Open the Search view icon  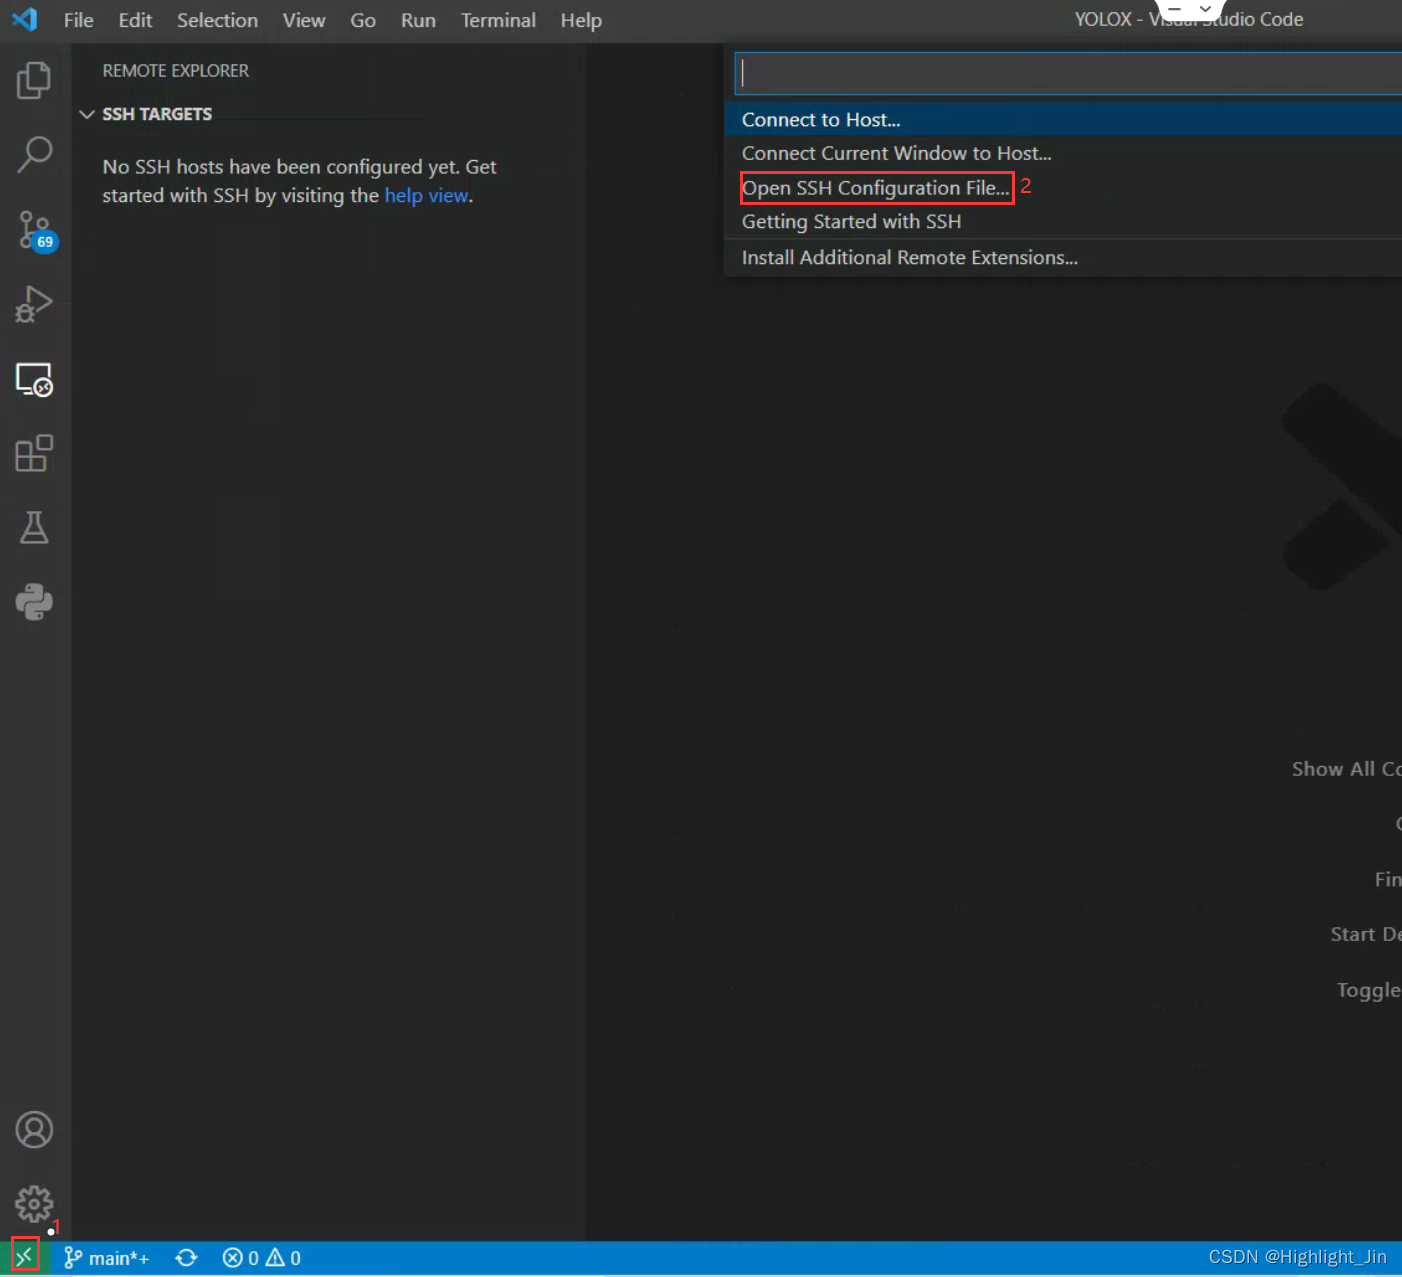[x=34, y=155]
